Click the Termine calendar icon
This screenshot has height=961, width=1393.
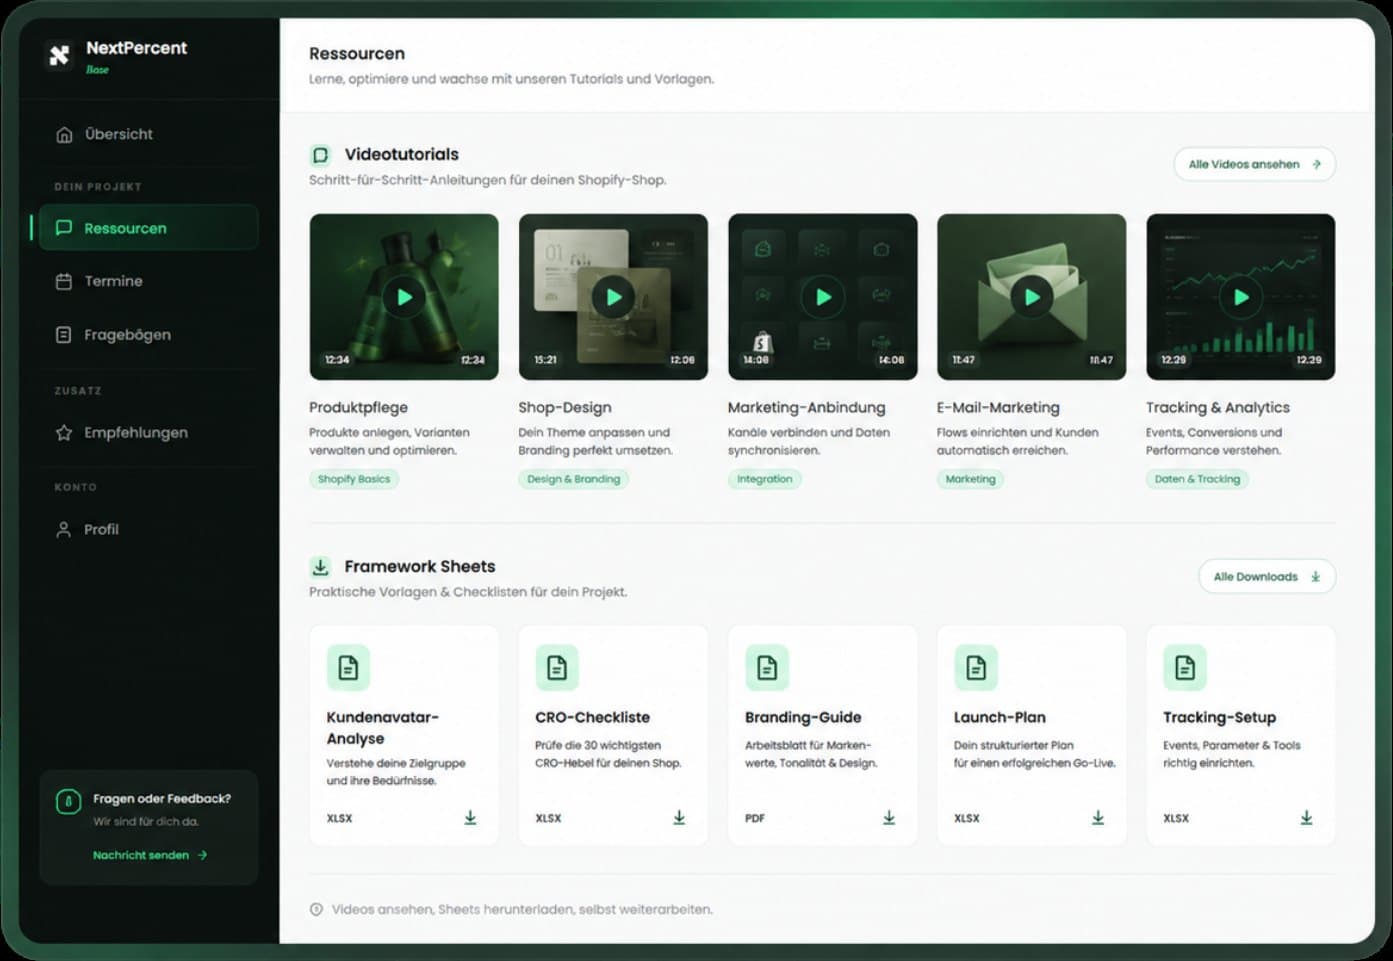pyautogui.click(x=64, y=282)
